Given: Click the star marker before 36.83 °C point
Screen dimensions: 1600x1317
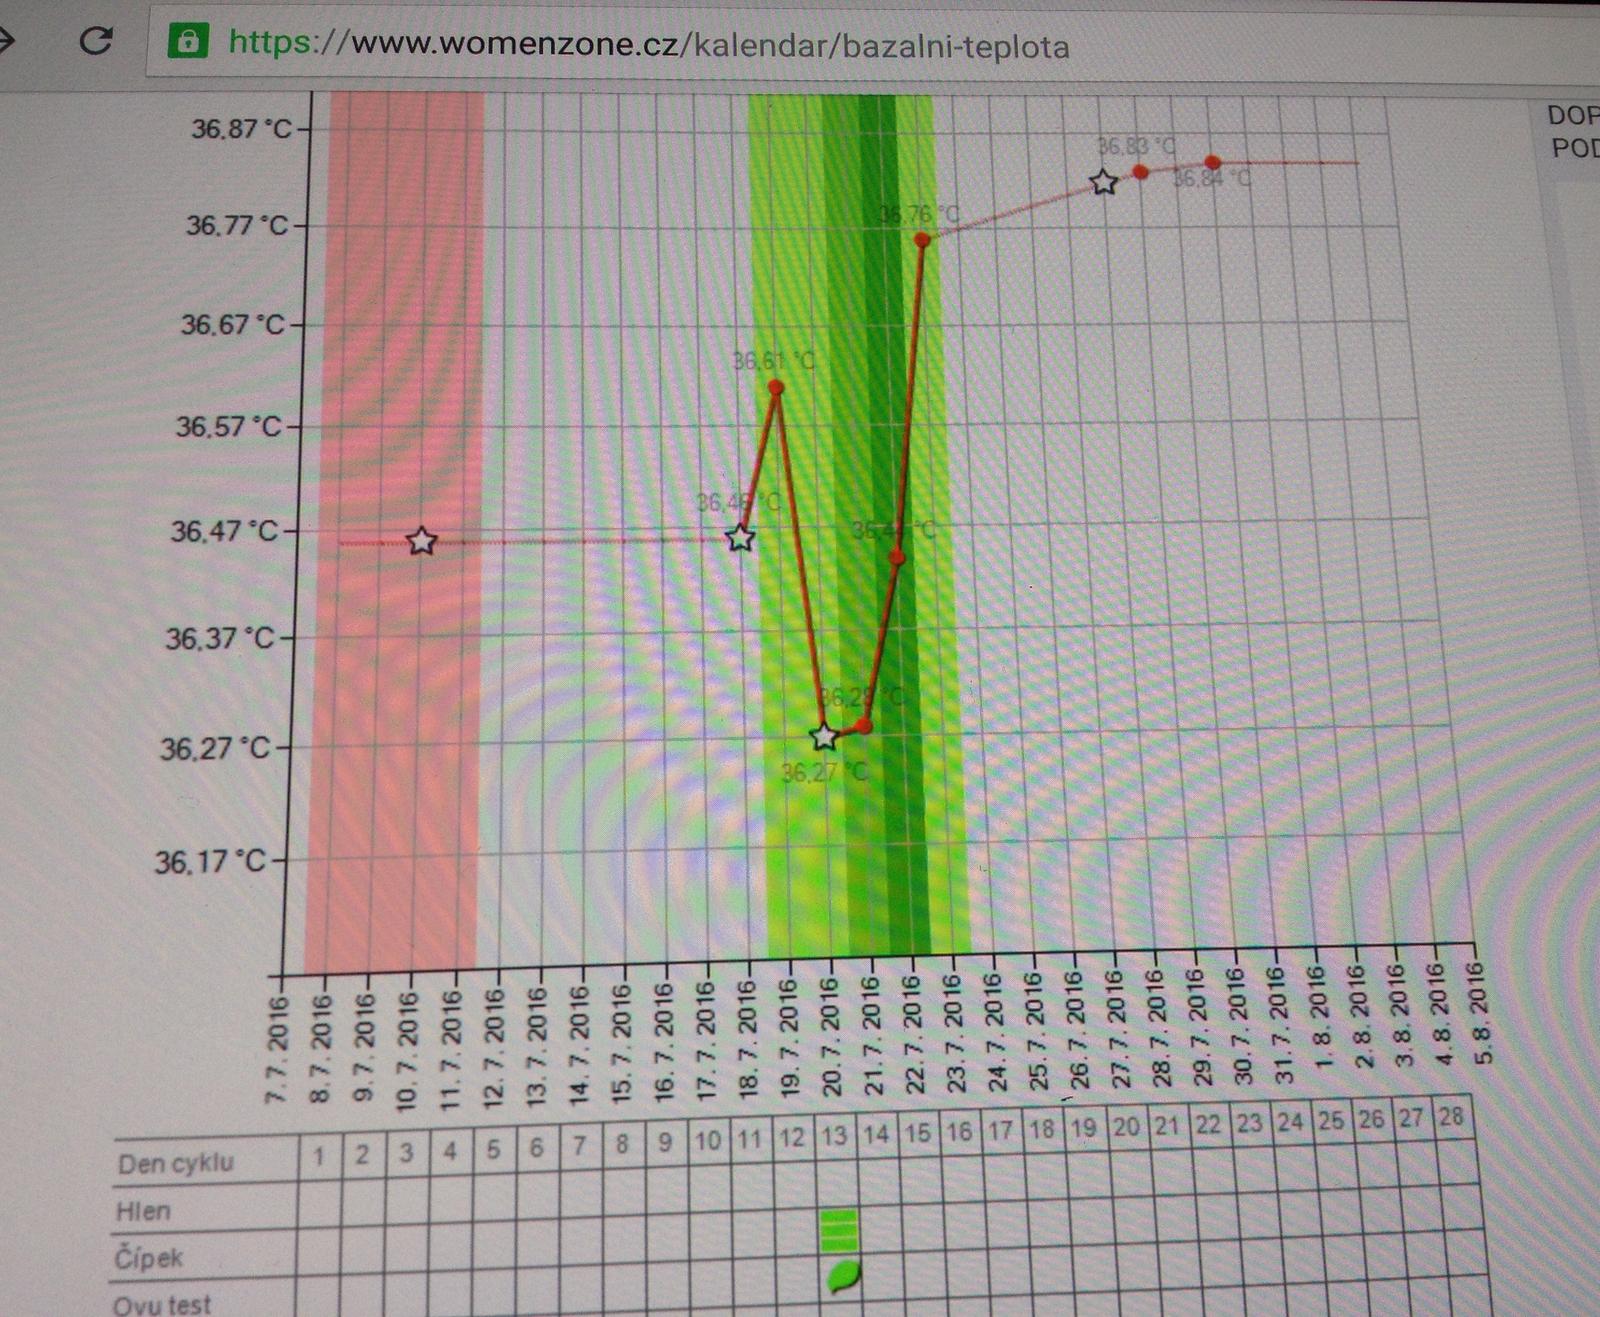Looking at the screenshot, I should tap(1103, 183).
